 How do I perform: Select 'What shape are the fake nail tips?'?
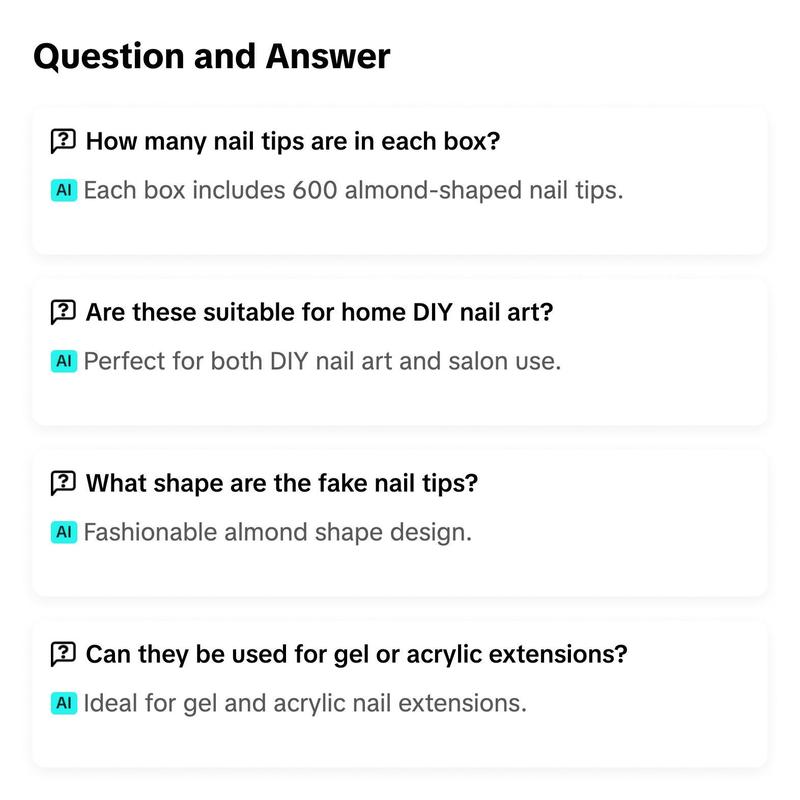[x=282, y=483]
